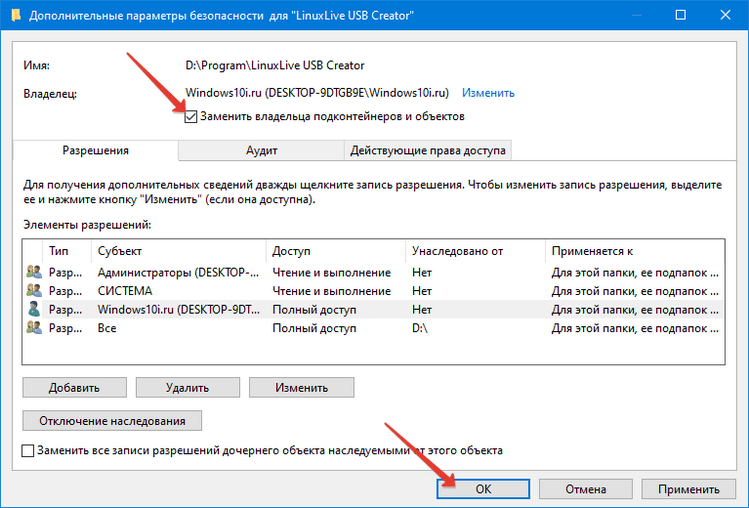
Task: Click the Изменить link next to the owner
Action: (488, 93)
